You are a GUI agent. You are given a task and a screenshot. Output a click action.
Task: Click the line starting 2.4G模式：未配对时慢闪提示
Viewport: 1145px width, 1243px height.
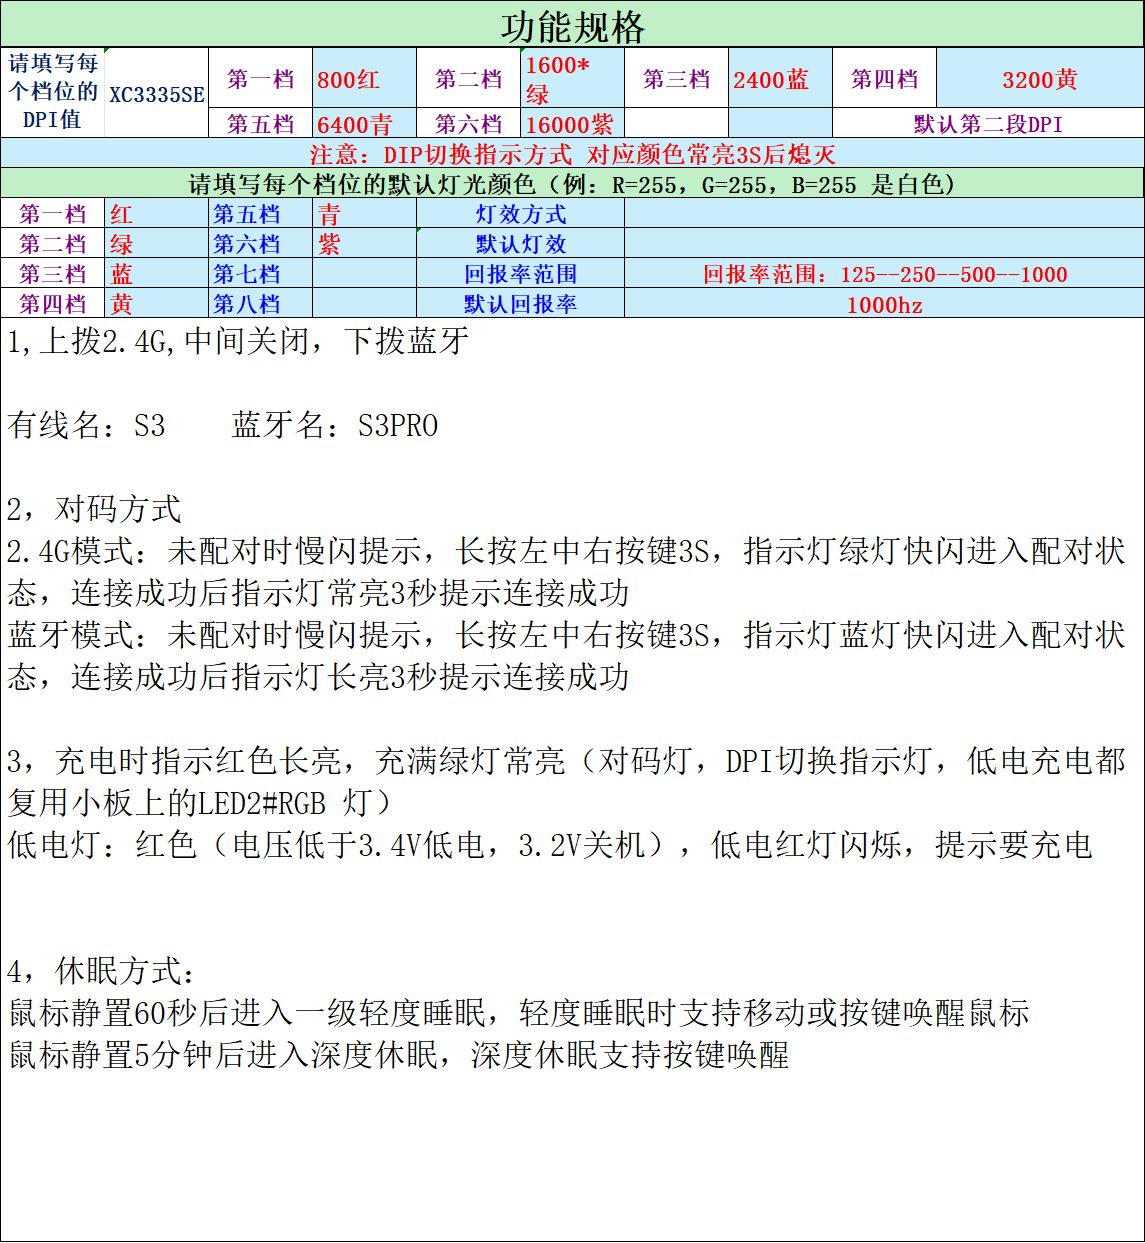[x=566, y=551]
